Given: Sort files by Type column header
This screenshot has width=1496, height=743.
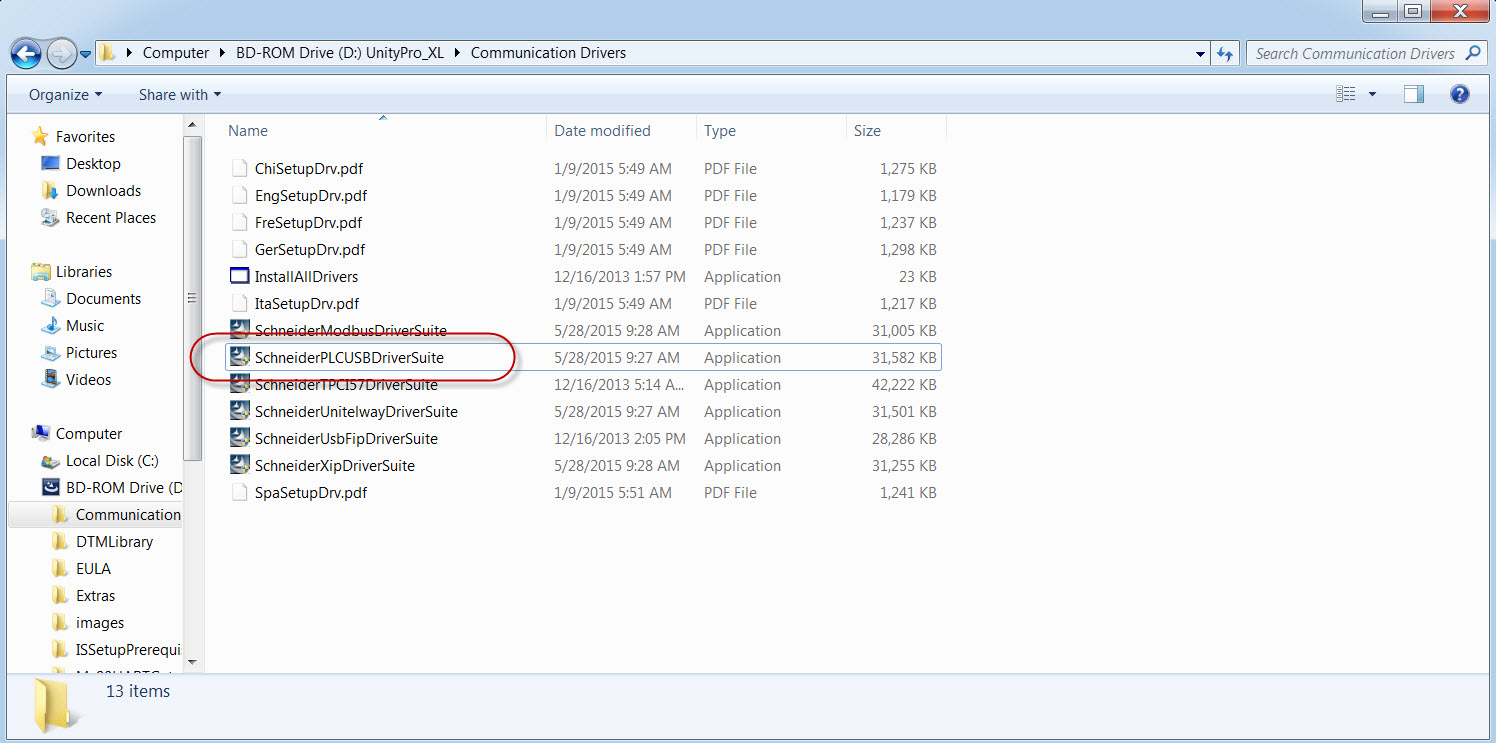Looking at the screenshot, I should [720, 131].
